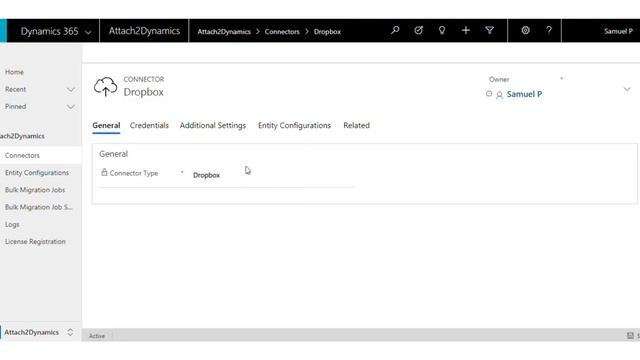Expand the Dynamics 365 app dropdown

pyautogui.click(x=88, y=32)
